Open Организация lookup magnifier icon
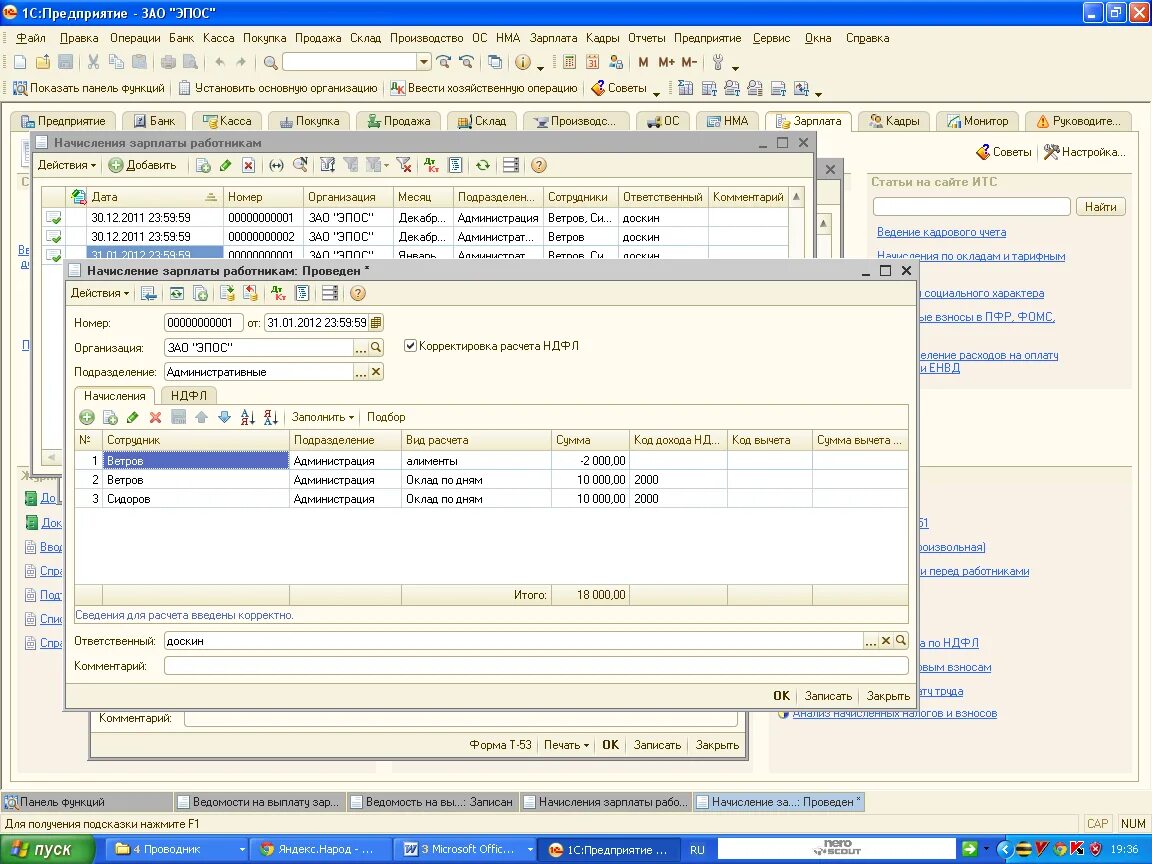The image size is (1152, 864). point(376,348)
